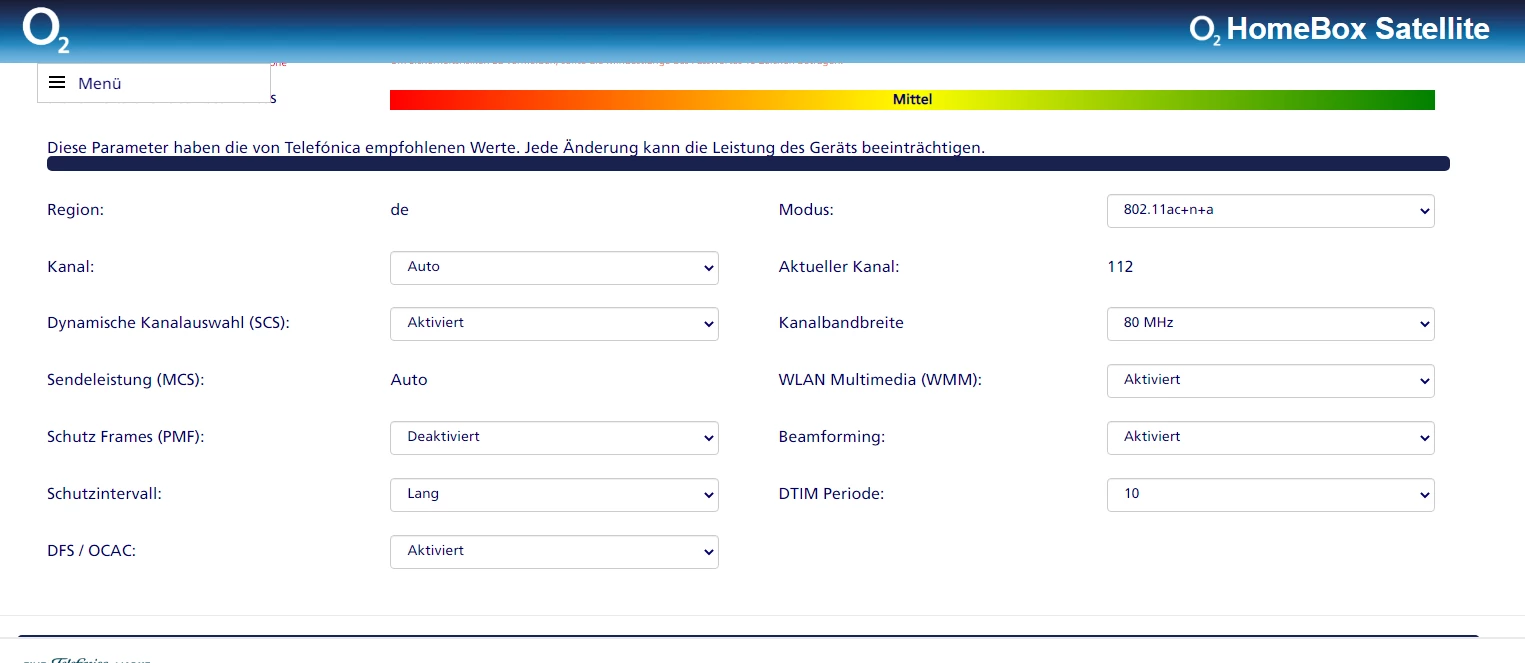Screen dimensions: 1525x663
Task: Click the O2 HomeBox Satellite title
Action: [1339, 29]
